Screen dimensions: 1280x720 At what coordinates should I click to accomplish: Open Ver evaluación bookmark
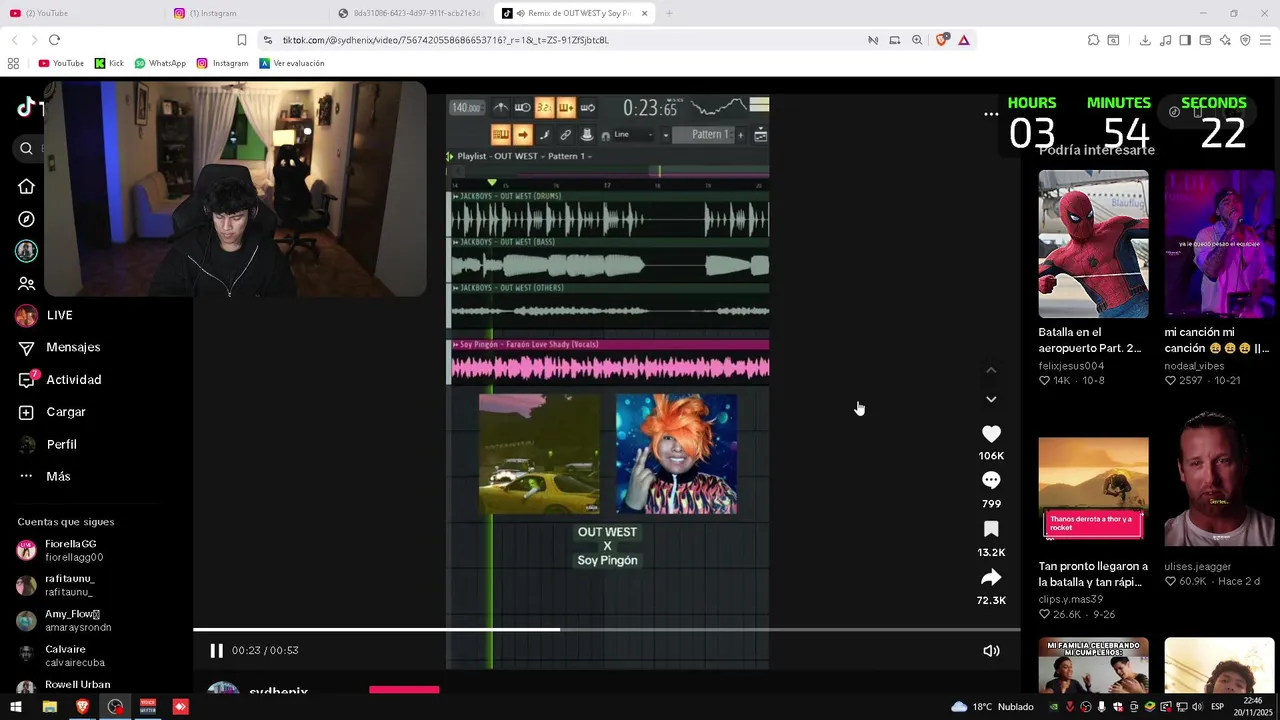291,63
